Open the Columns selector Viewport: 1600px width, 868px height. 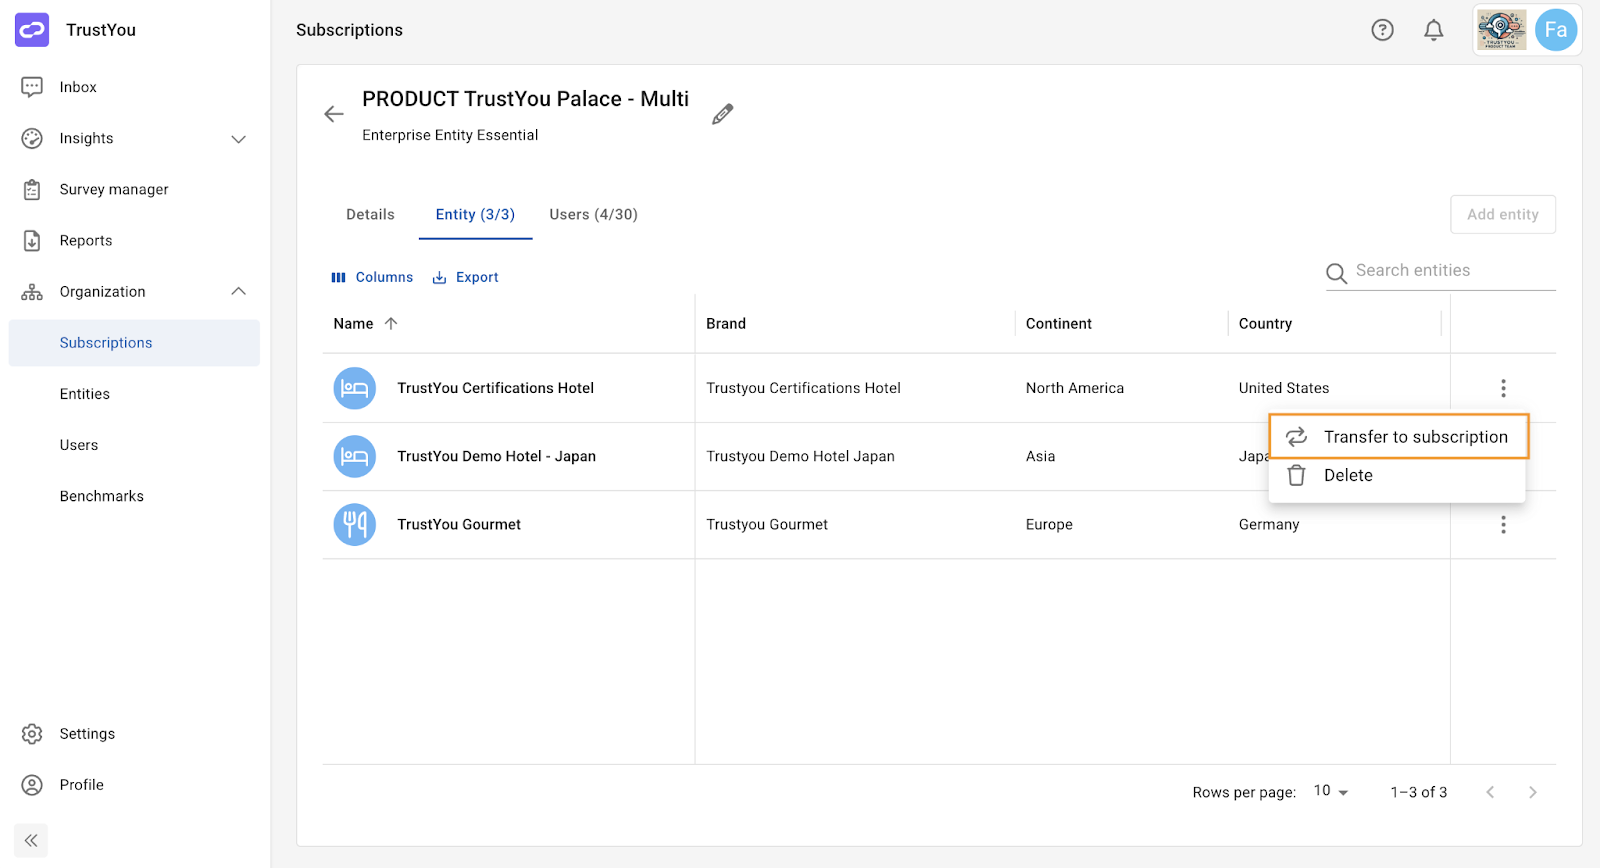(372, 277)
